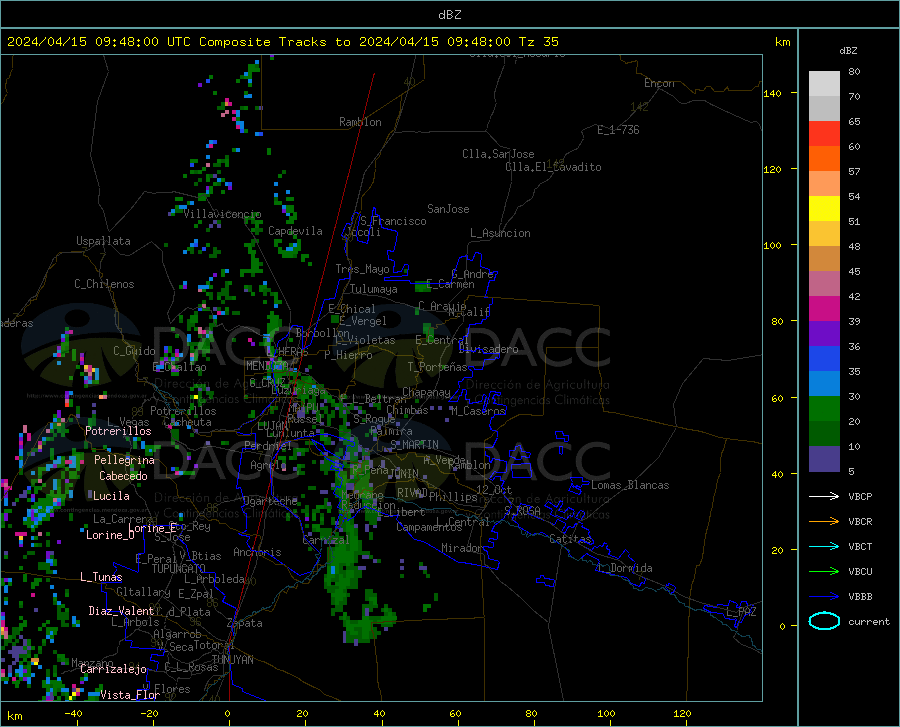Select the bright green 20 dBZ swatch

point(824,409)
